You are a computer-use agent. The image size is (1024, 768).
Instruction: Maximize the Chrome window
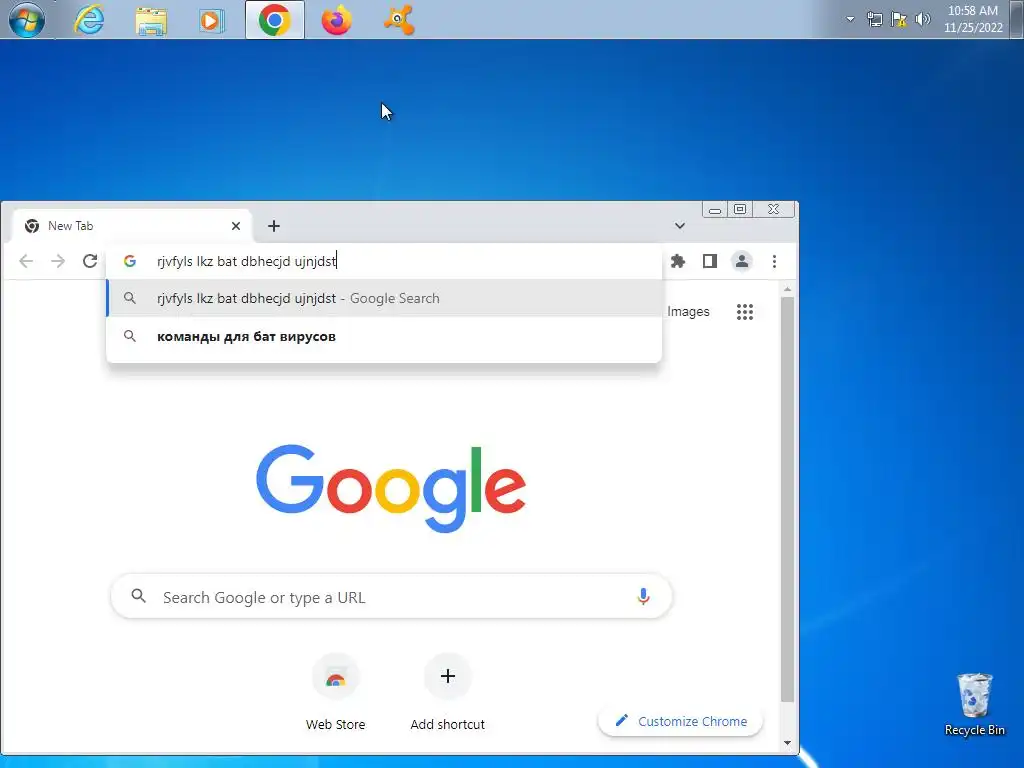tap(740, 210)
